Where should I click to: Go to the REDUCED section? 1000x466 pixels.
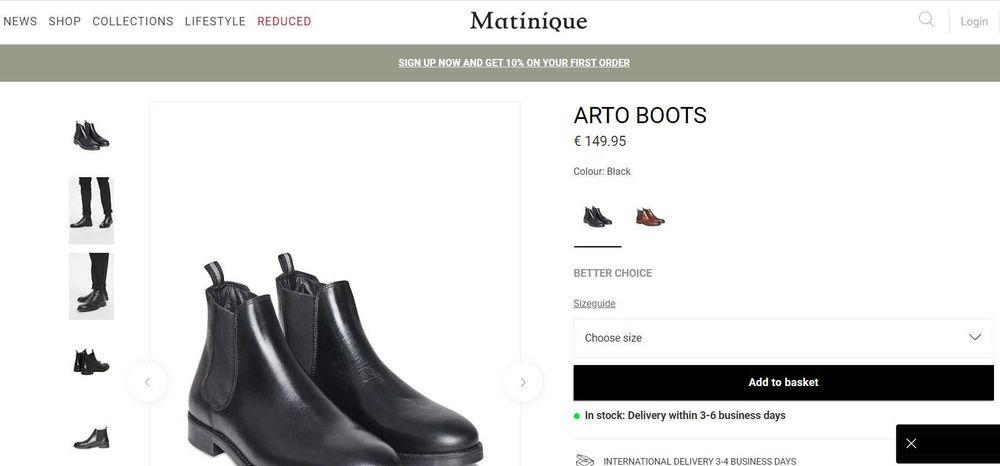coord(284,21)
